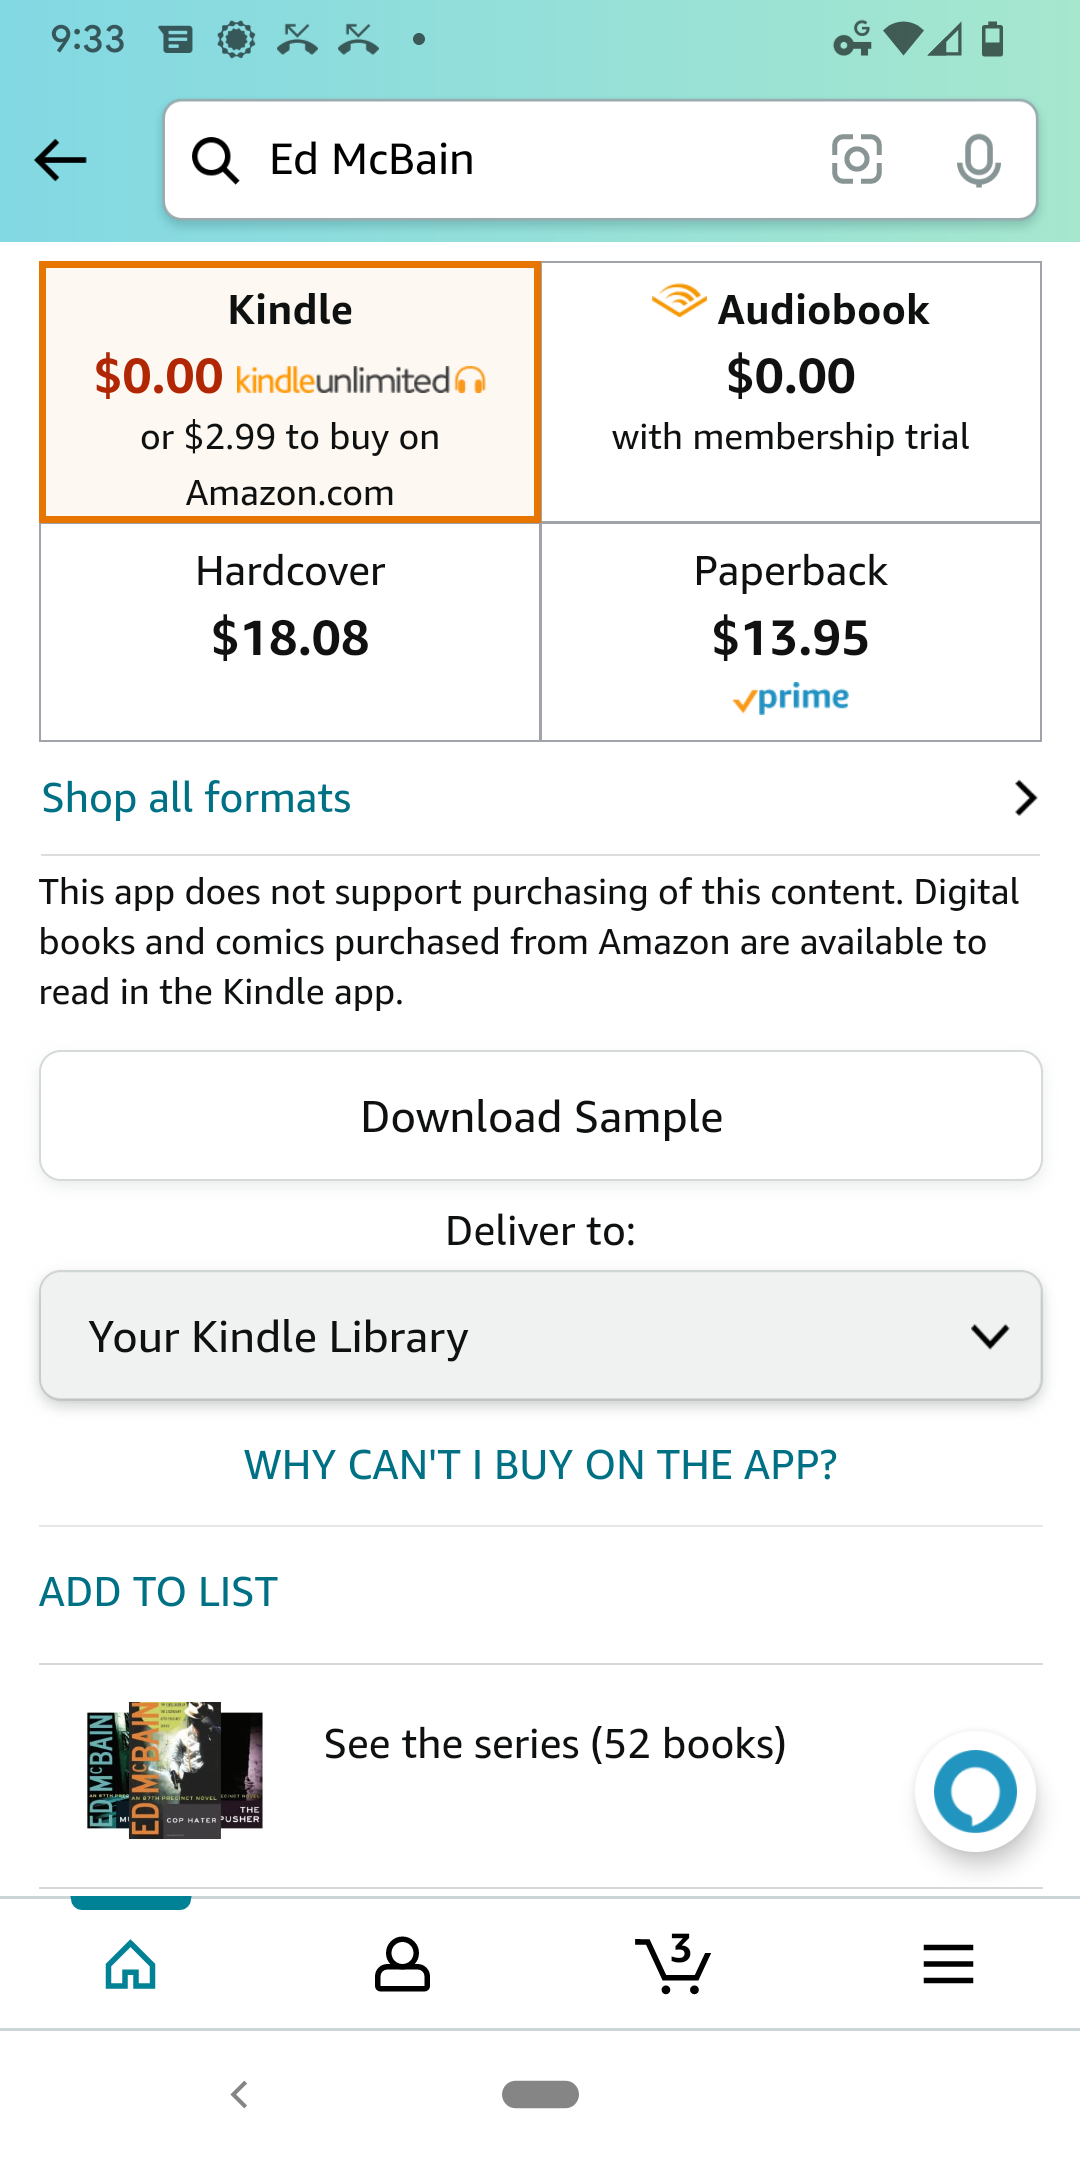Tap the microphone voice search icon

[x=977, y=160]
